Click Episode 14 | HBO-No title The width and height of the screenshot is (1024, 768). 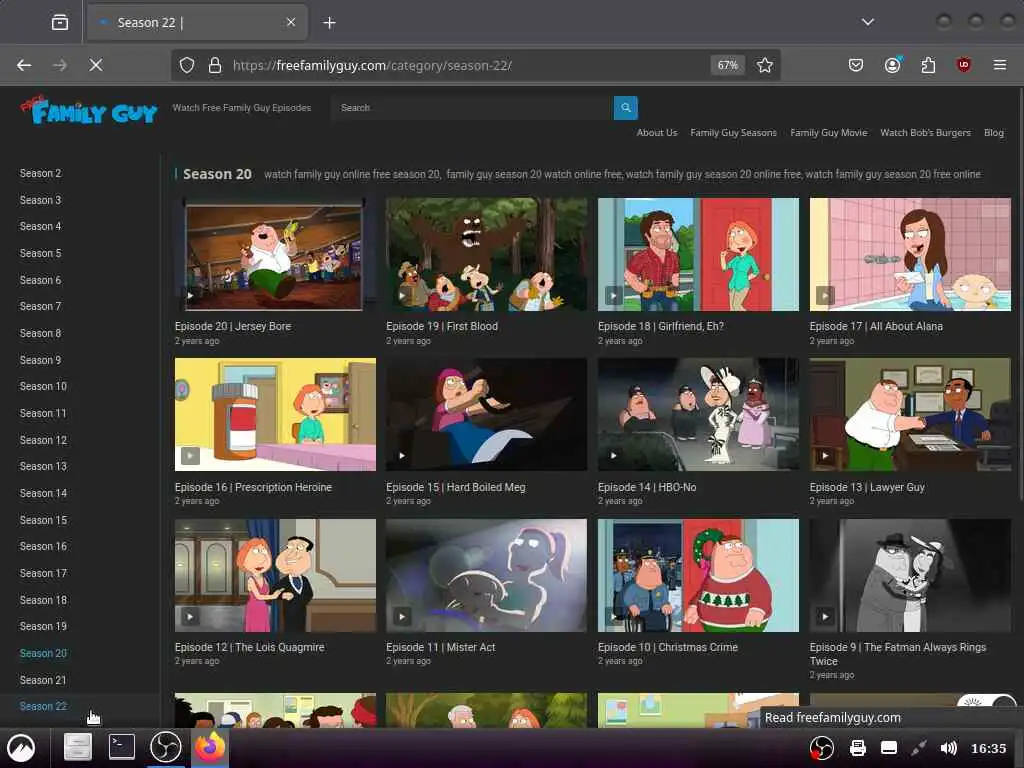(x=647, y=487)
